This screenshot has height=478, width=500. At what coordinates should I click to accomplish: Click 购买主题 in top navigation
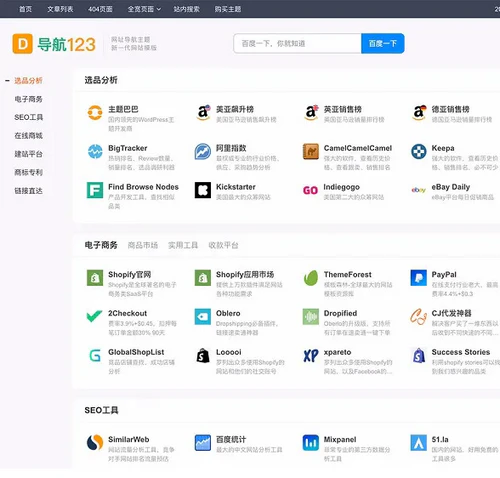(228, 9)
